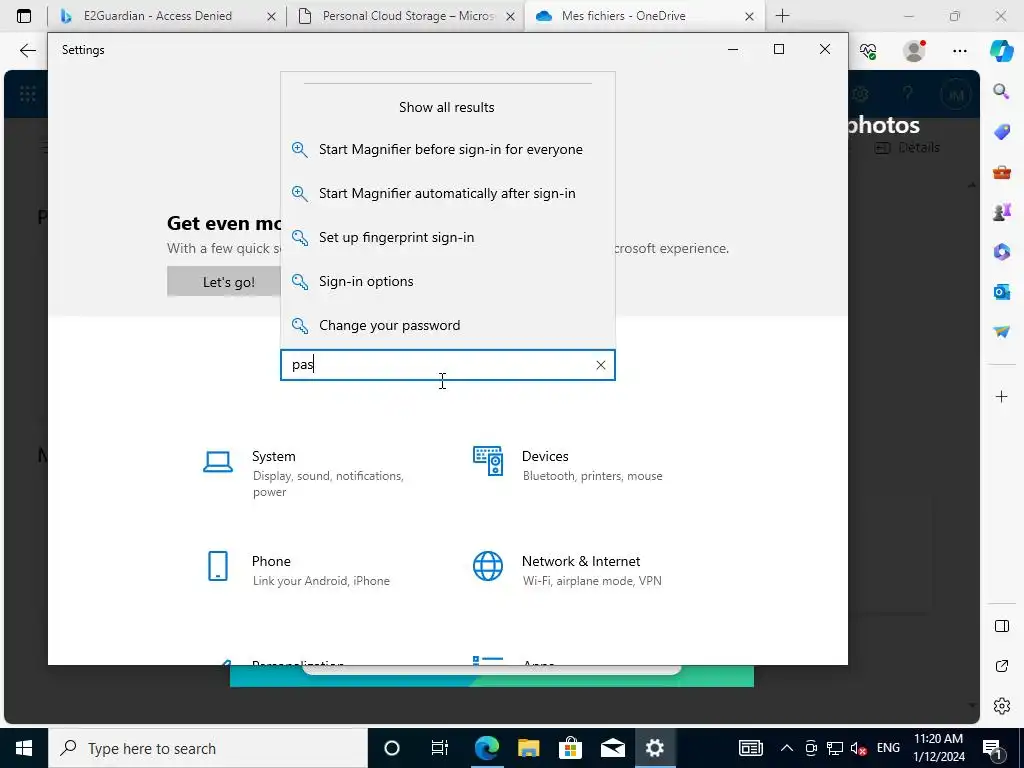Click Settings gear in taskbar

click(x=654, y=748)
